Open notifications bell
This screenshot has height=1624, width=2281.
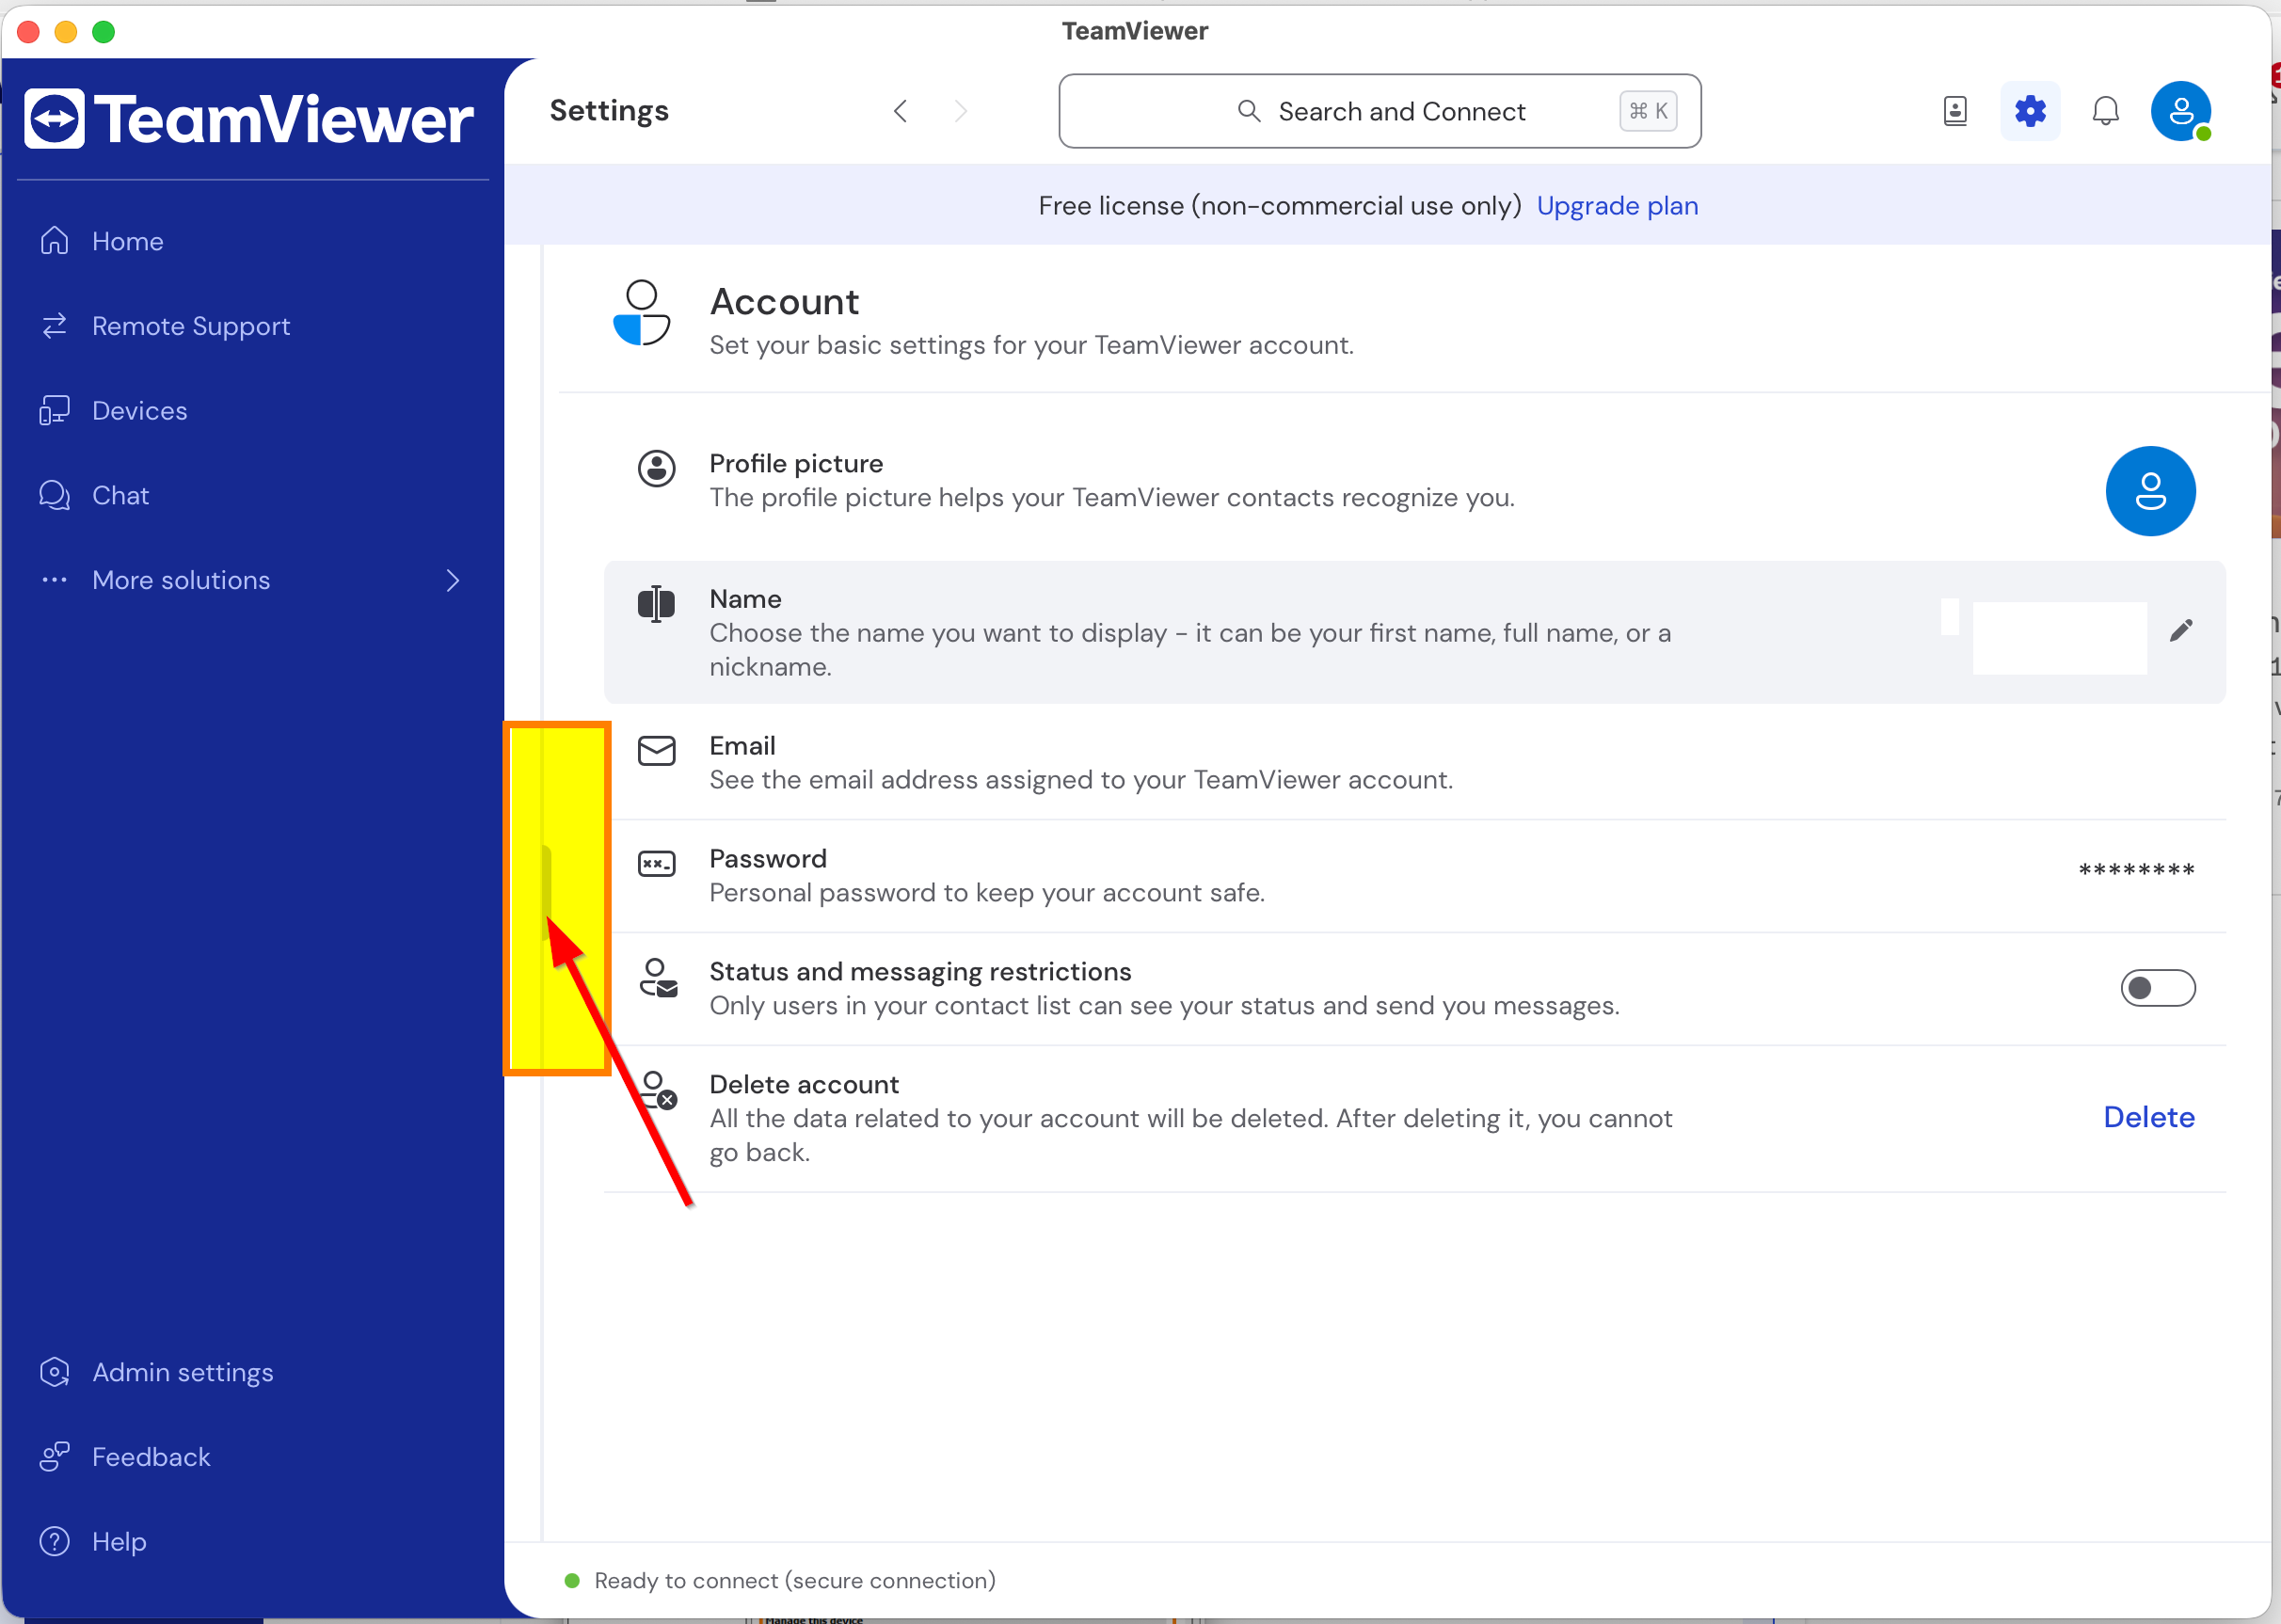coord(2106,111)
